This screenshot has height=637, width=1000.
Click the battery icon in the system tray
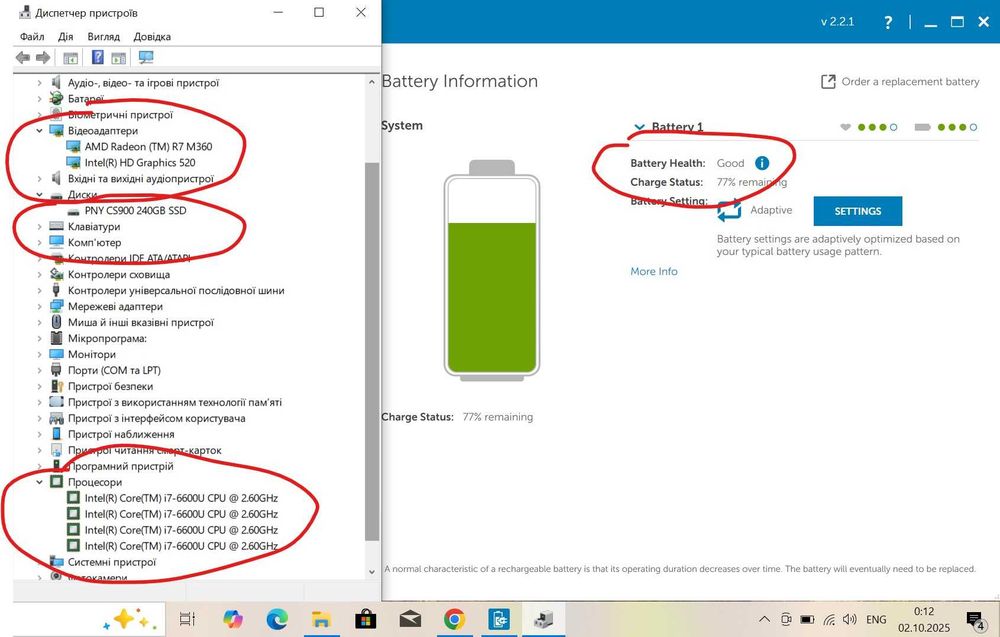[807, 619]
